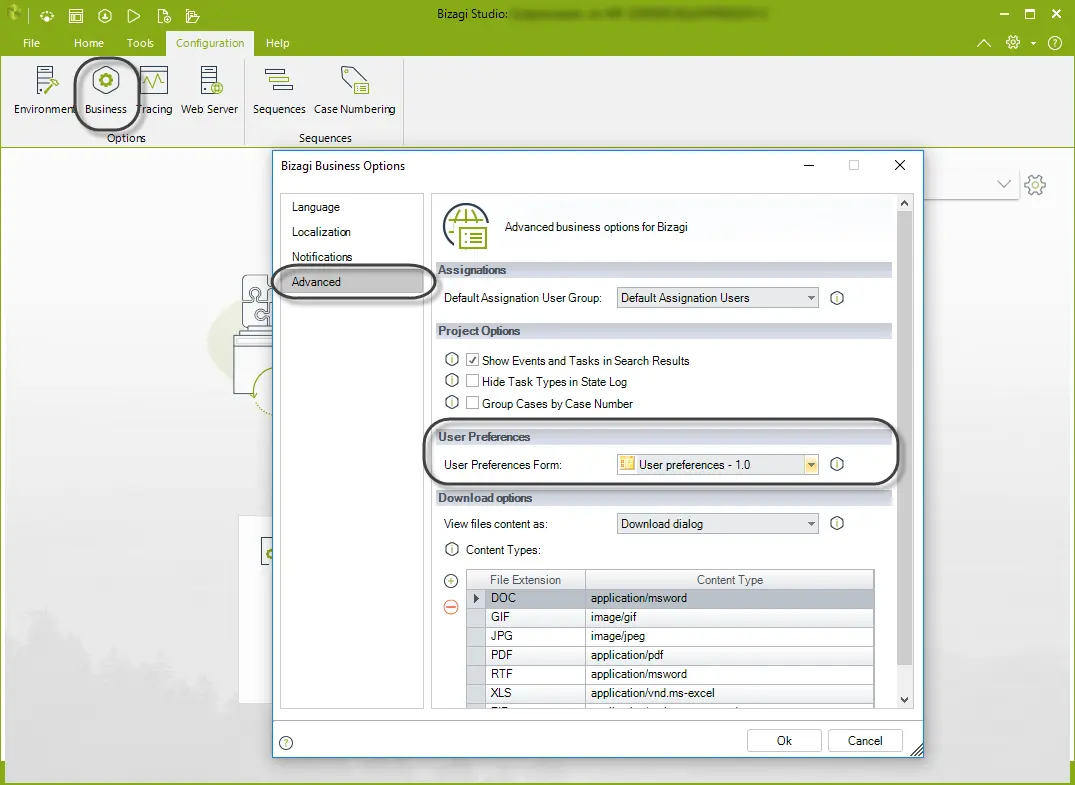The height and width of the screenshot is (785, 1075).
Task: Show info for User Preferences Form
Action: click(x=836, y=465)
